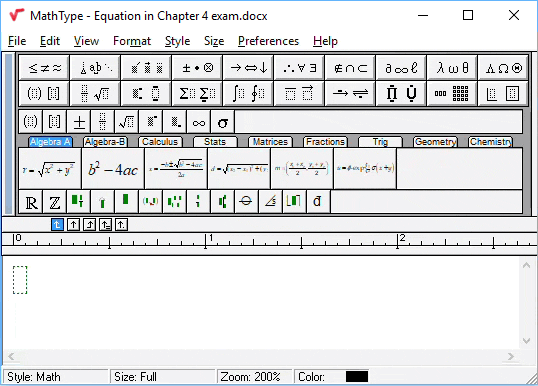Viewport: 538px width, 386px height.
Task: Open the logical symbols palette (∴ ∀ ∃)
Action: (299, 68)
